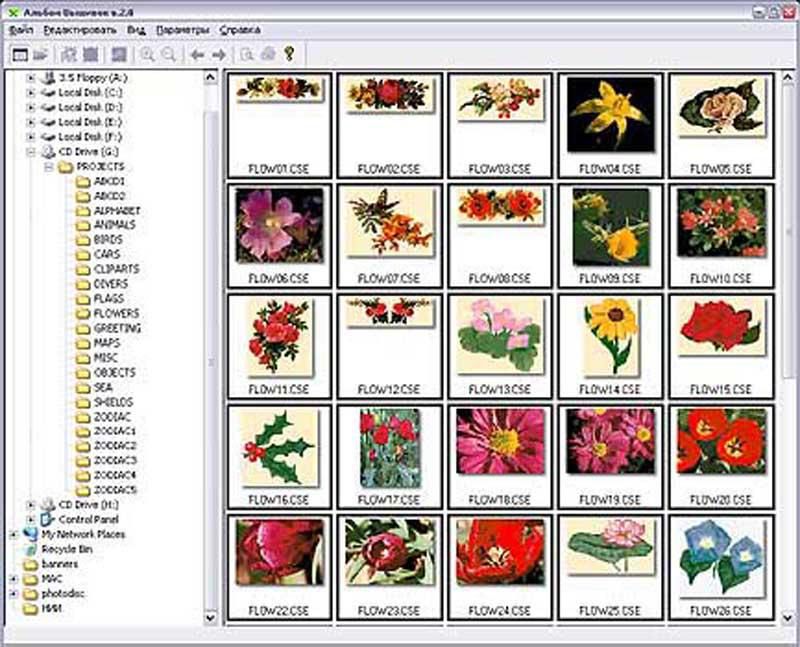Image resolution: width=800 pixels, height=647 pixels.
Task: Click the zoom in magnifier toolbar icon
Action: point(148,54)
